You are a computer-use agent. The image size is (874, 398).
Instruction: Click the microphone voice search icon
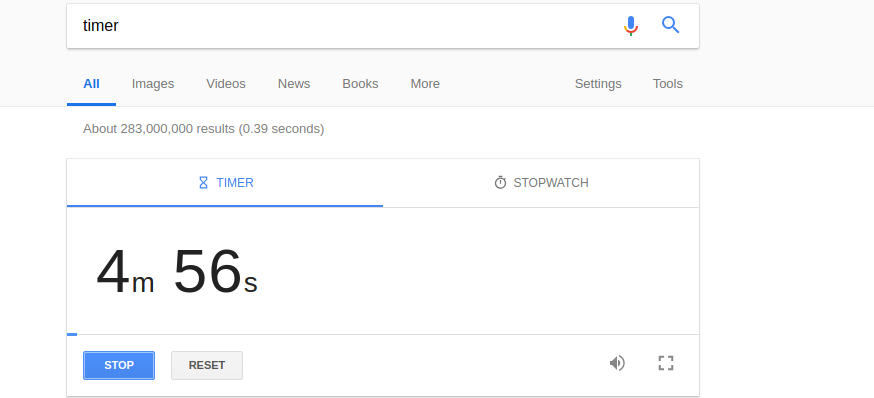(x=630, y=26)
